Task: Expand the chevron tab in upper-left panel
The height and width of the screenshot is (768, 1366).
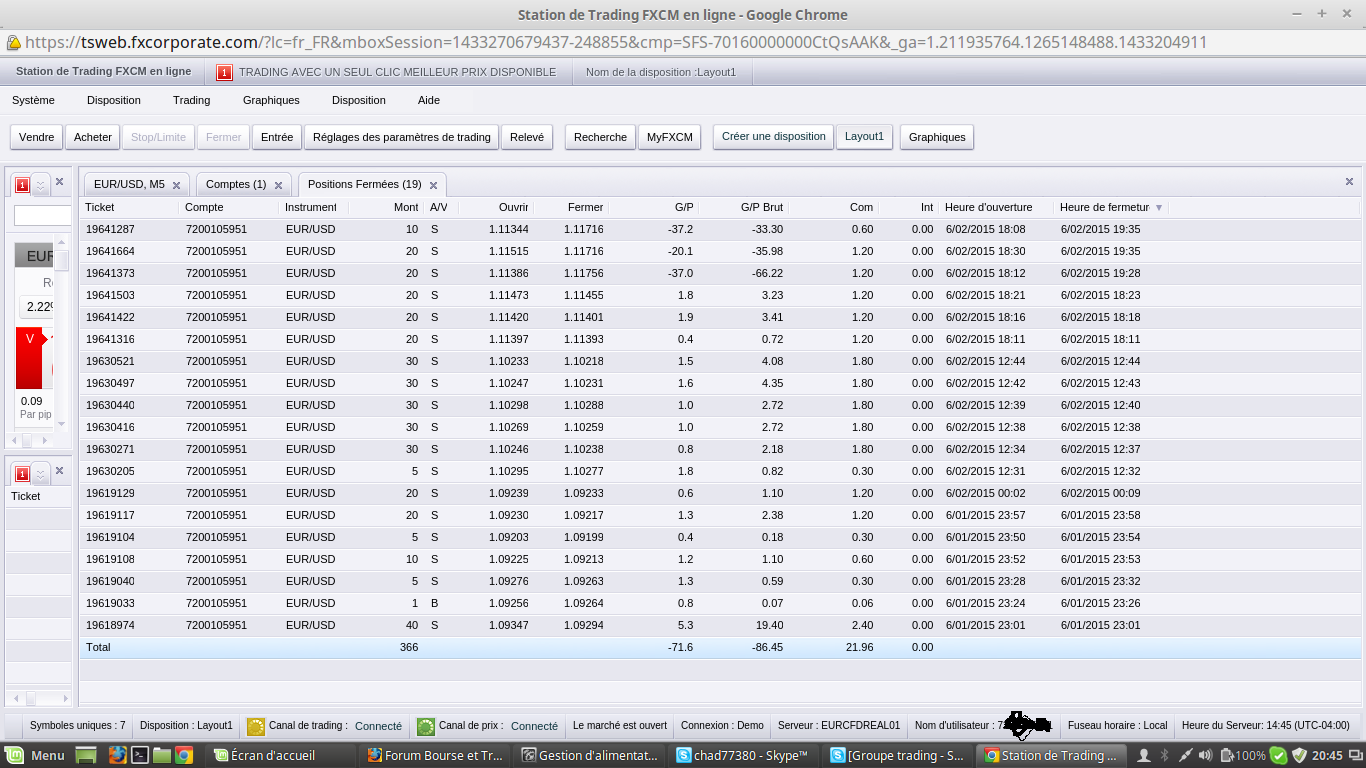Action: 41,185
